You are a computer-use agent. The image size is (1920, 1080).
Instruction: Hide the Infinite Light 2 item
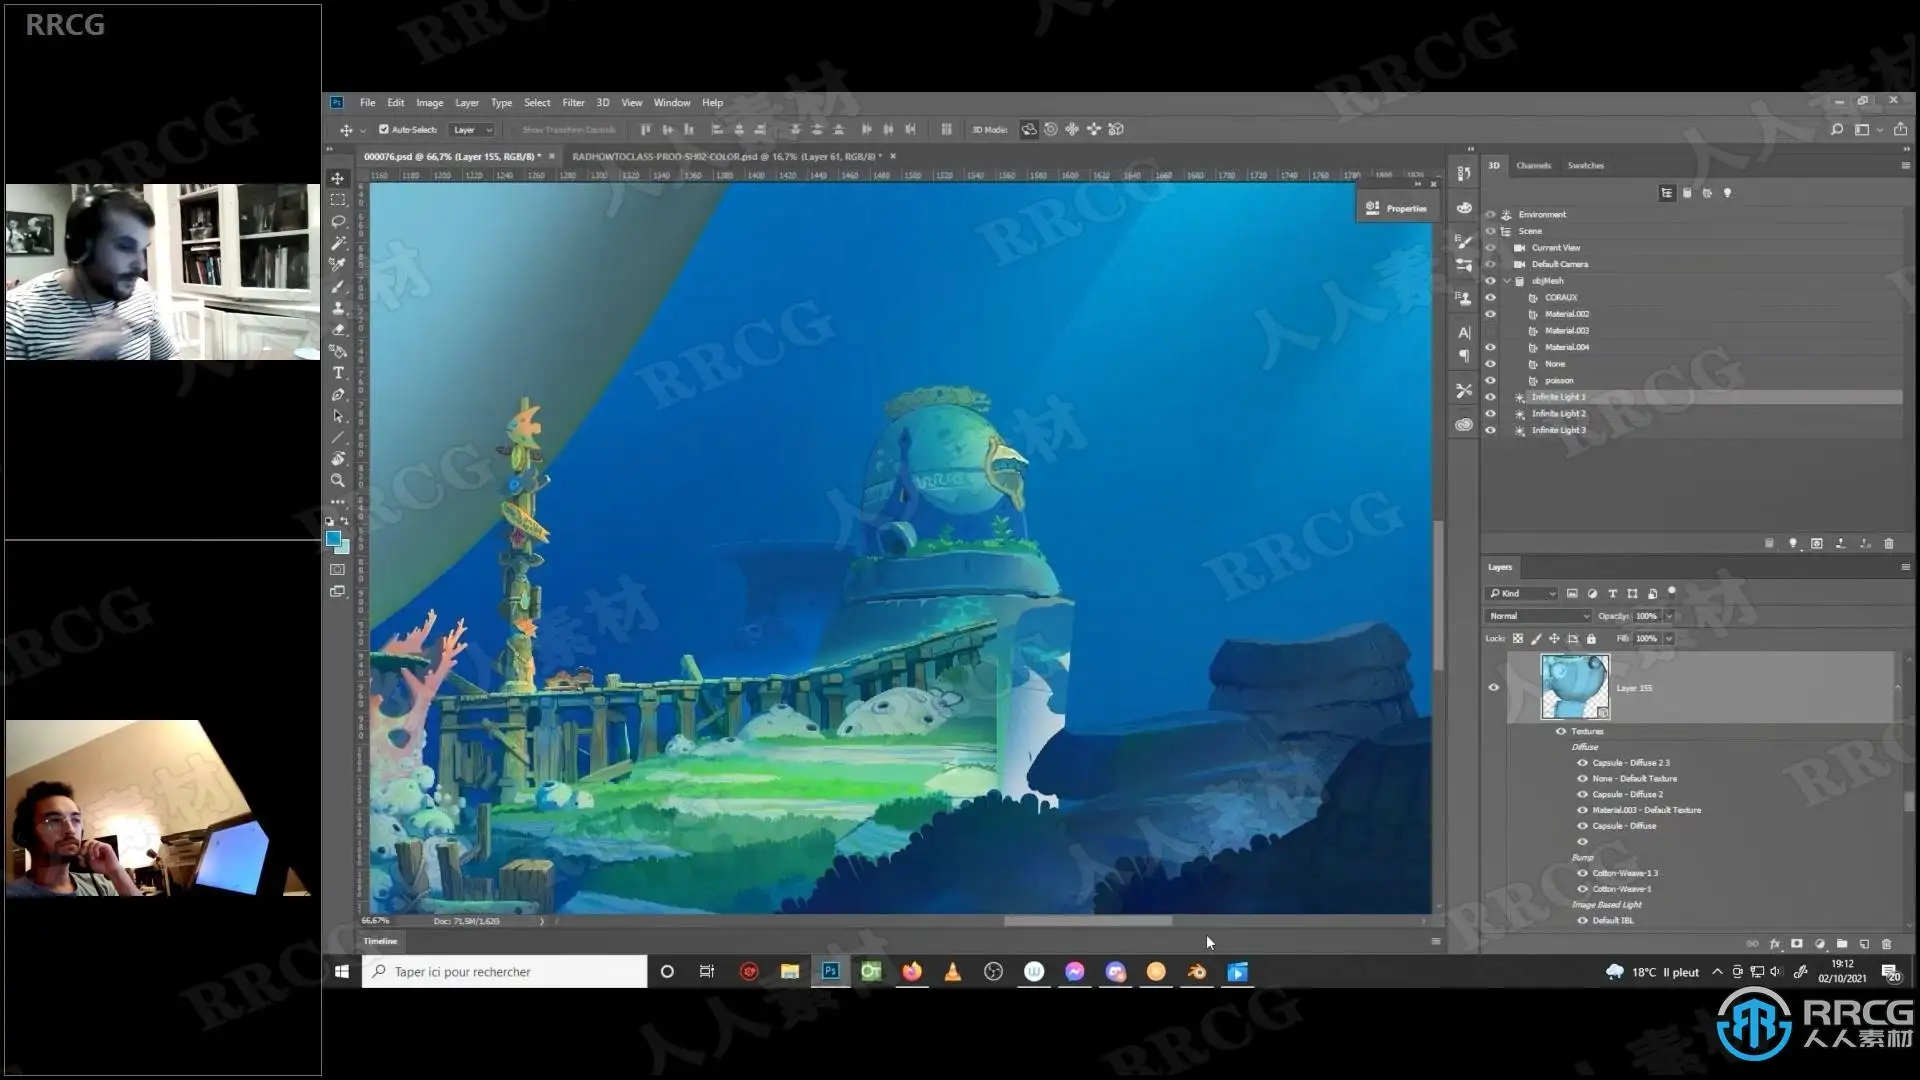point(1490,414)
